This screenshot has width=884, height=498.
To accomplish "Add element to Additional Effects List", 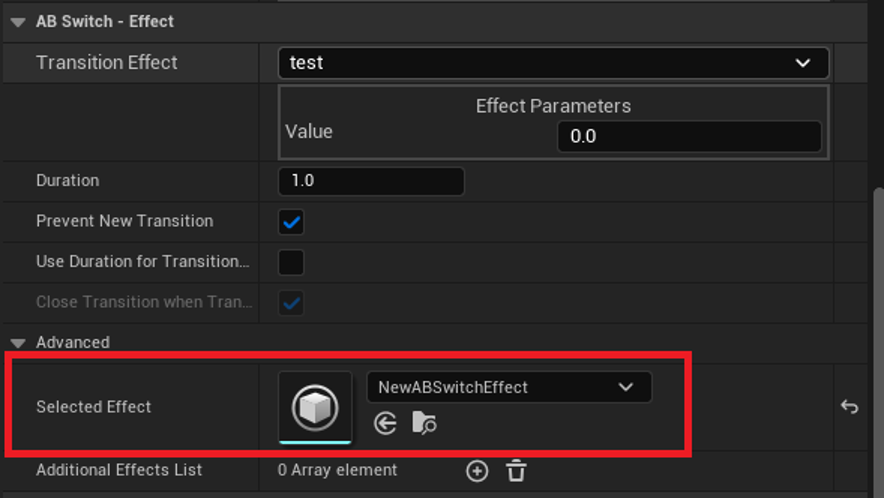I will (477, 470).
